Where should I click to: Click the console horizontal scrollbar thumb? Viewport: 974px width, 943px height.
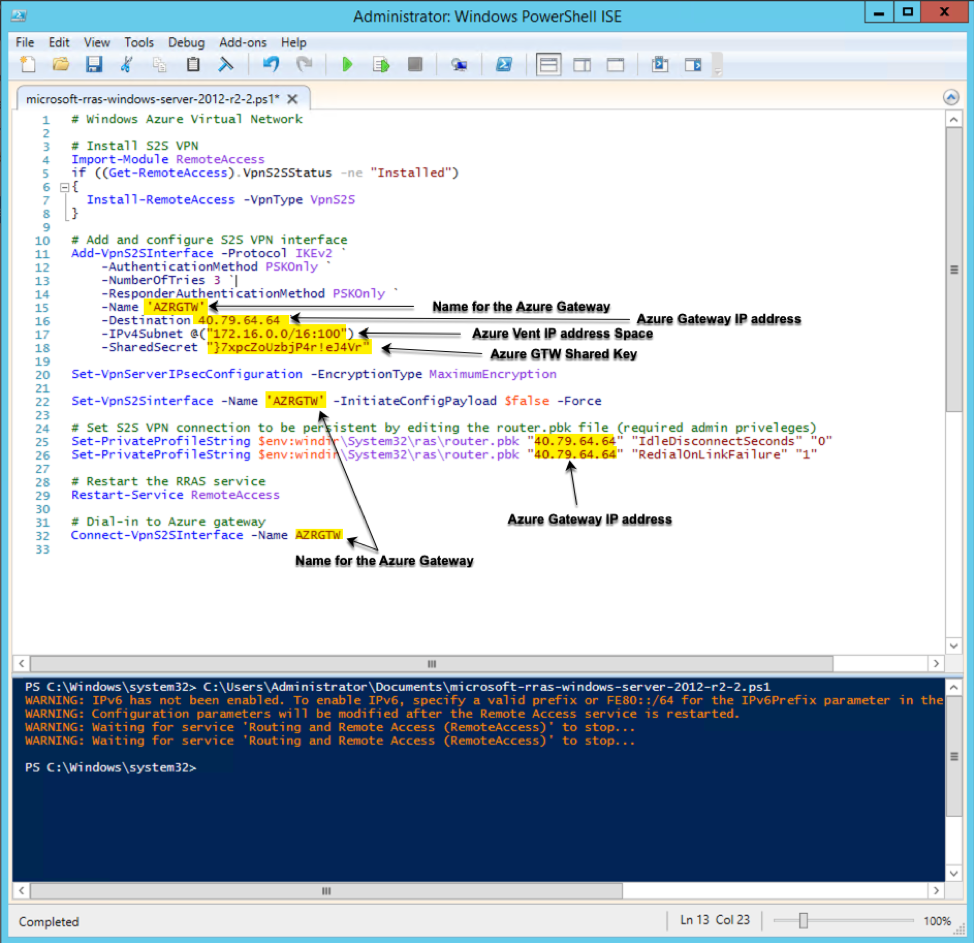tap(326, 891)
